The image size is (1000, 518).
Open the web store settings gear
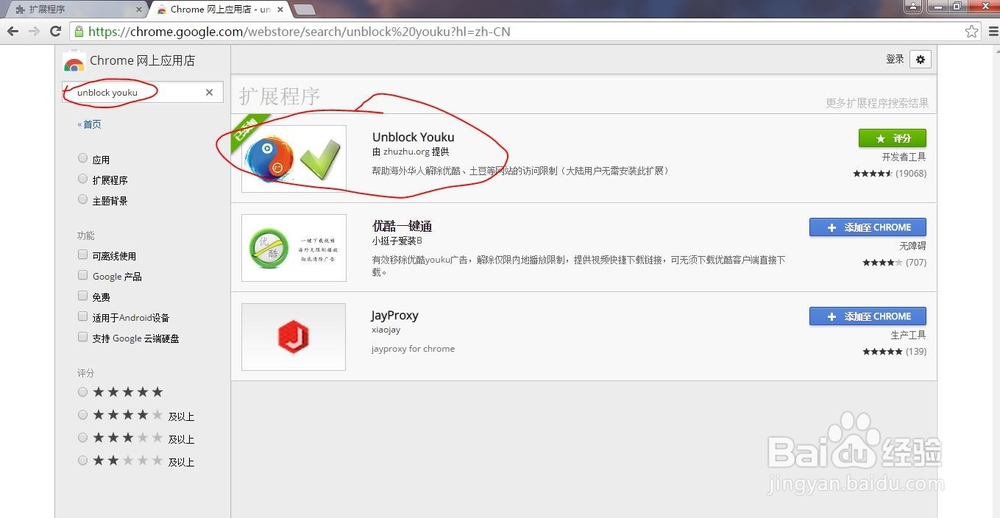920,59
